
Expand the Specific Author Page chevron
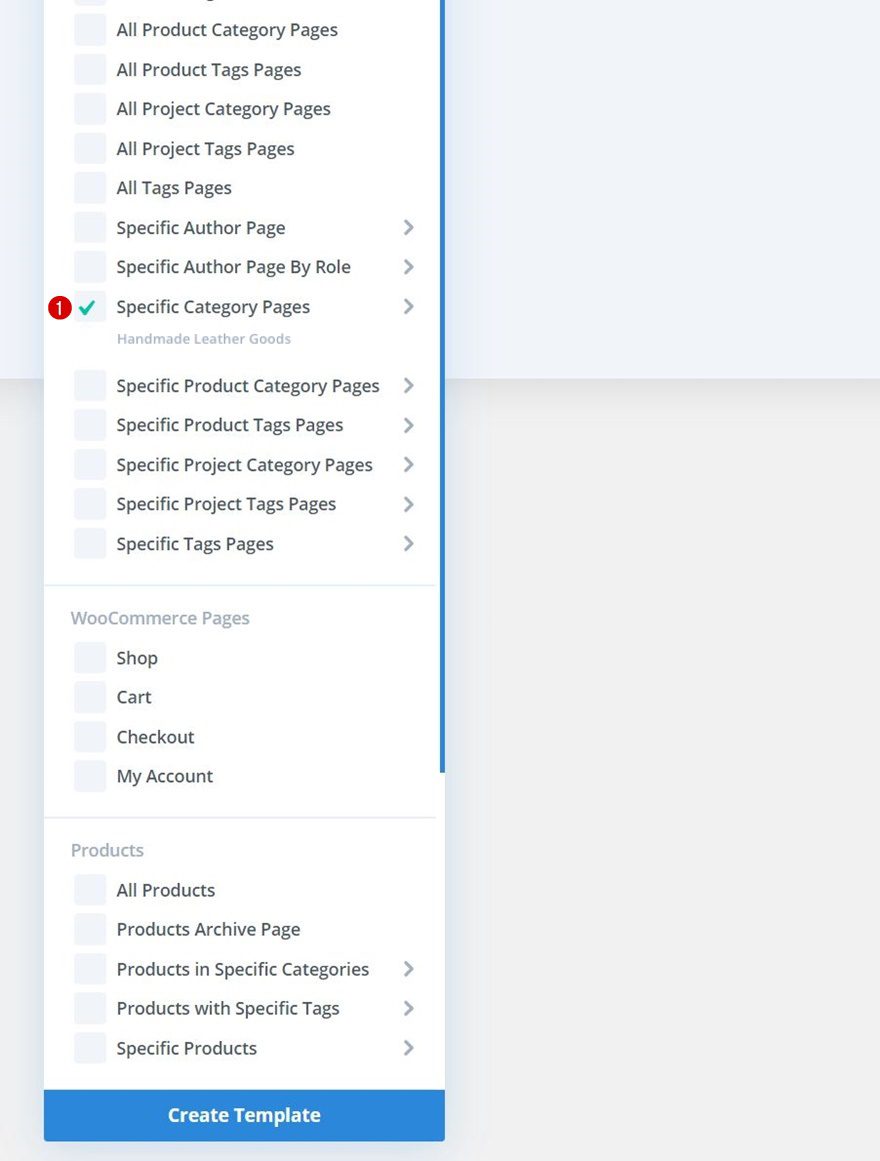[x=408, y=227]
